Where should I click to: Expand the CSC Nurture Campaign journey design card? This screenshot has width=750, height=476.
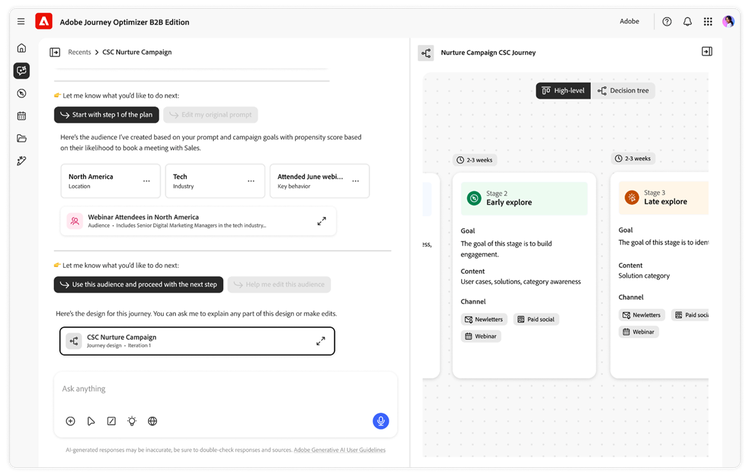320,341
